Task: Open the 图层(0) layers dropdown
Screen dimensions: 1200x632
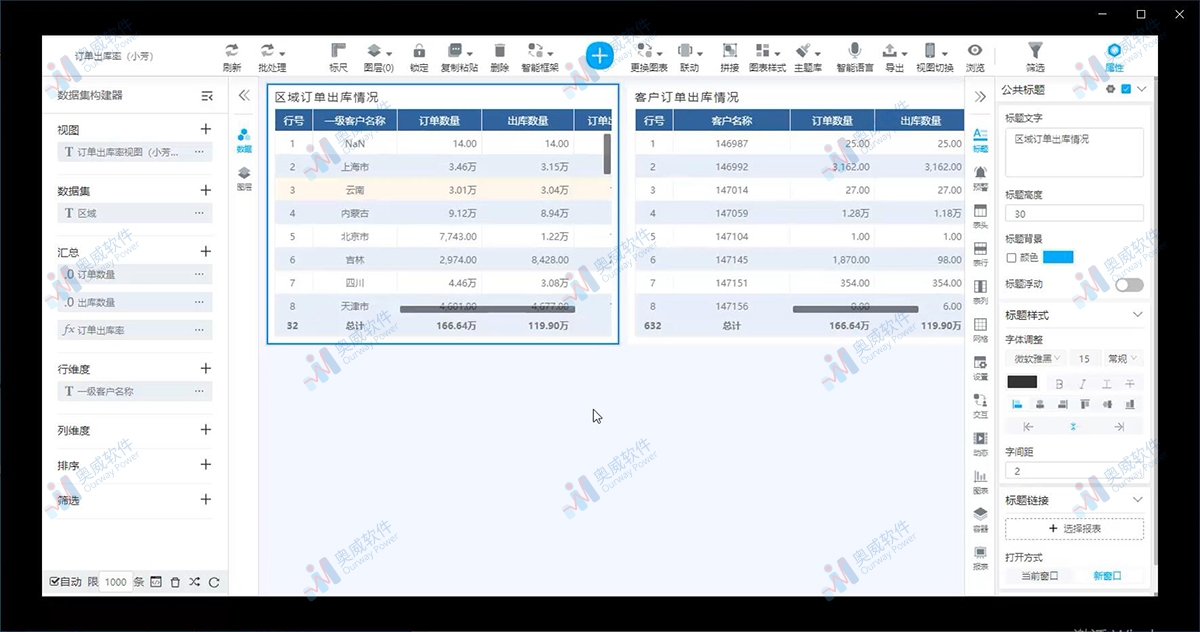Action: click(x=377, y=57)
